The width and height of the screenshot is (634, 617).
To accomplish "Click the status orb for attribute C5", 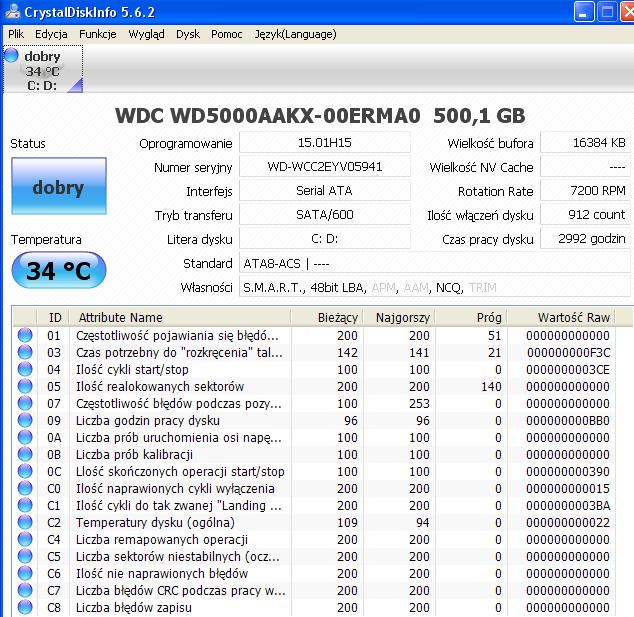I will (25, 556).
